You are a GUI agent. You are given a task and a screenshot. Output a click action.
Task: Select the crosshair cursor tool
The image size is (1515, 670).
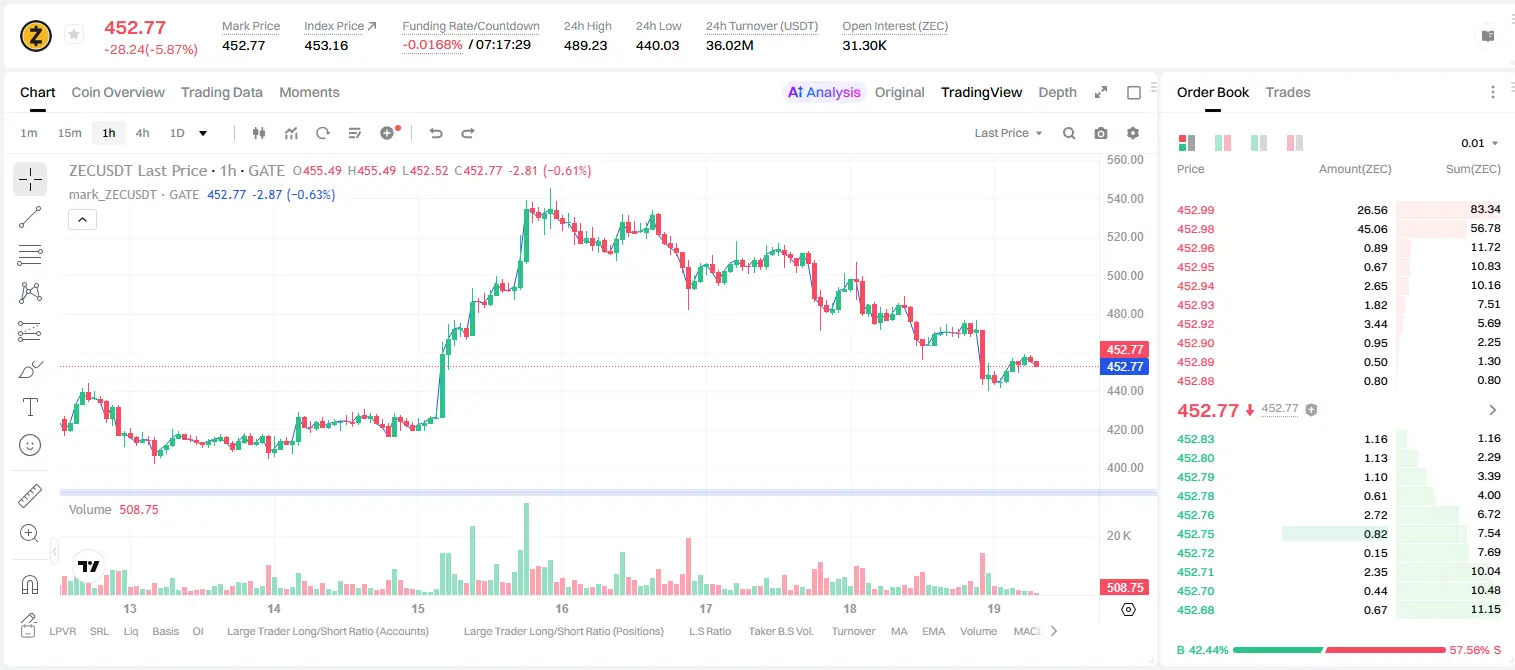(x=30, y=179)
